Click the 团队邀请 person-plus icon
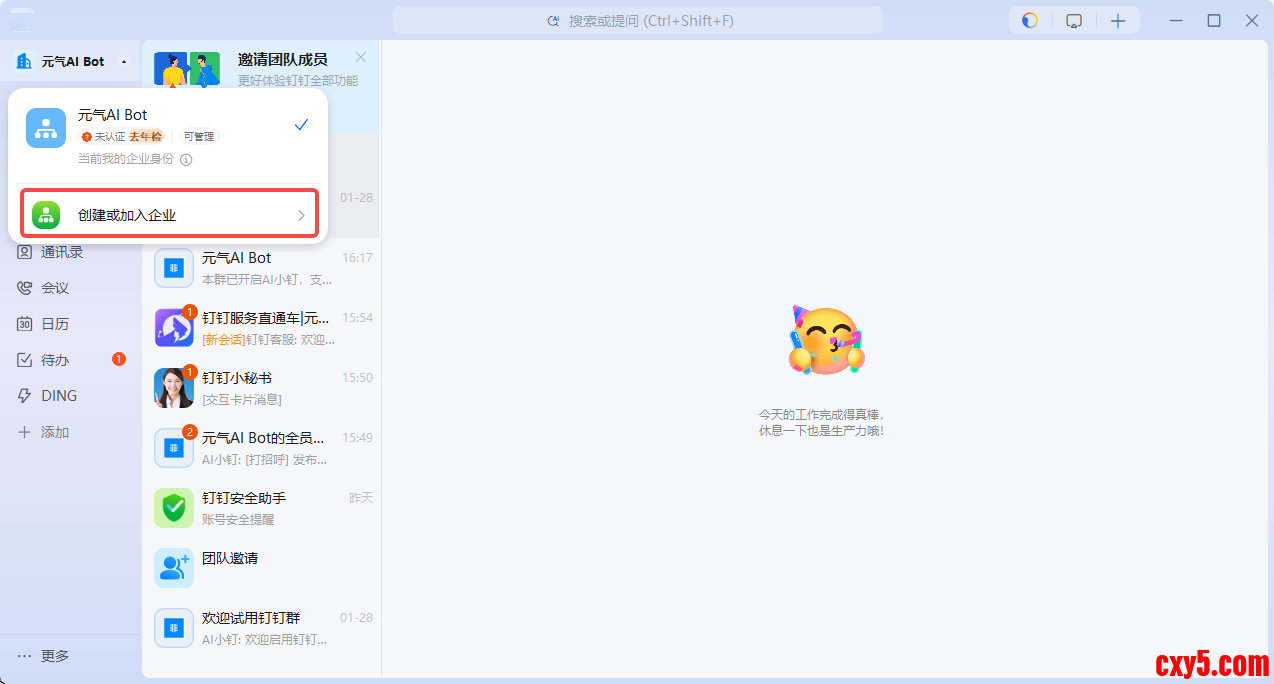This screenshot has width=1274, height=684. pyautogui.click(x=174, y=568)
